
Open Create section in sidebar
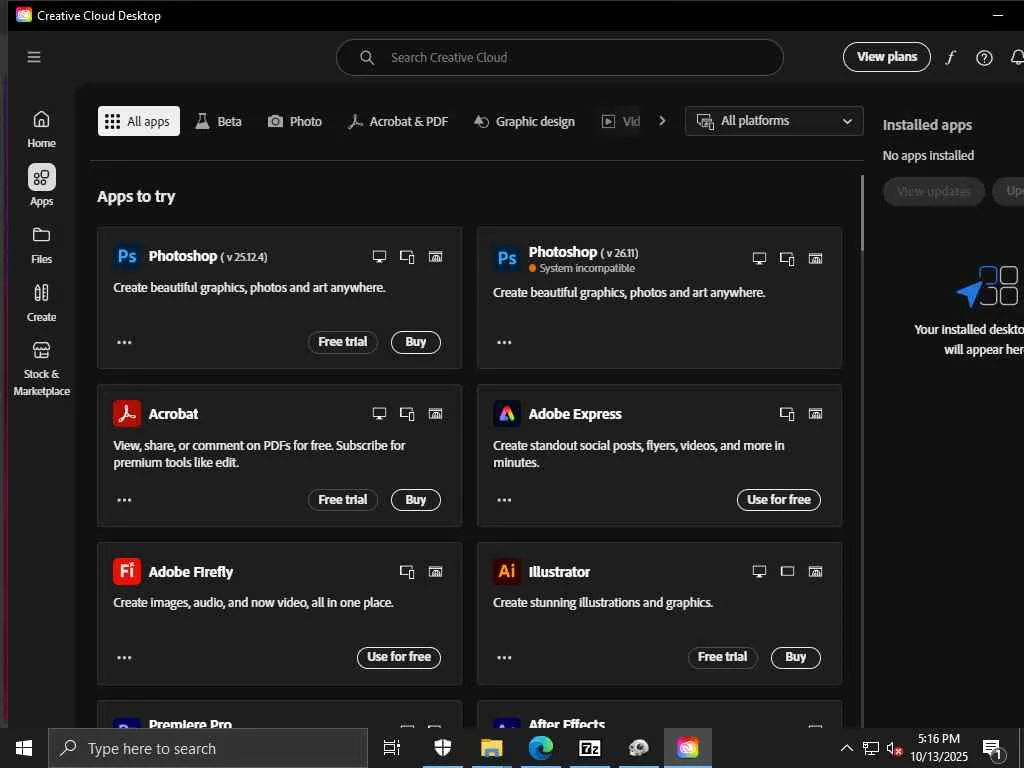tap(41, 303)
